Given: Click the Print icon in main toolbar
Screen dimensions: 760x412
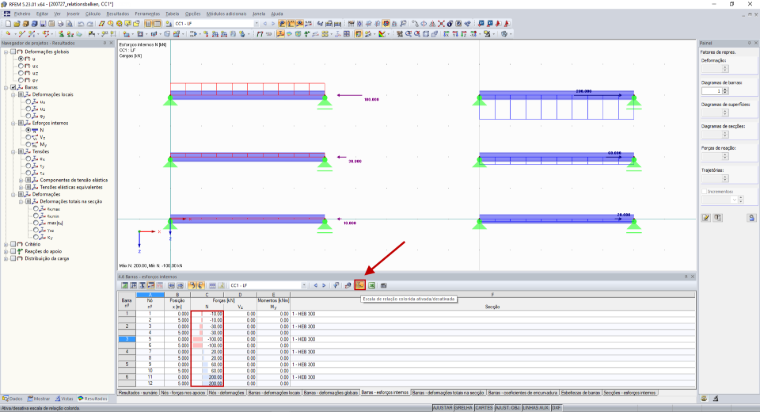Looking at the screenshot, I should (x=61, y=23).
